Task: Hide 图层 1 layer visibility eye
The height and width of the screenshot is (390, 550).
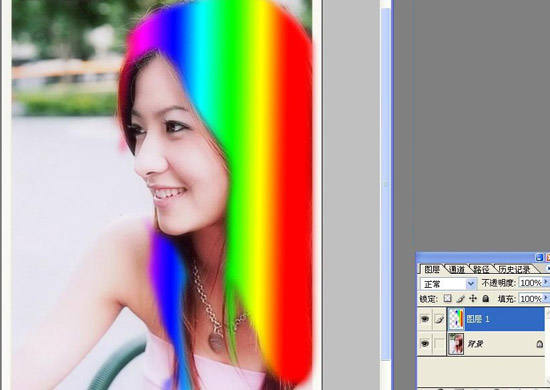Action: pyautogui.click(x=425, y=319)
